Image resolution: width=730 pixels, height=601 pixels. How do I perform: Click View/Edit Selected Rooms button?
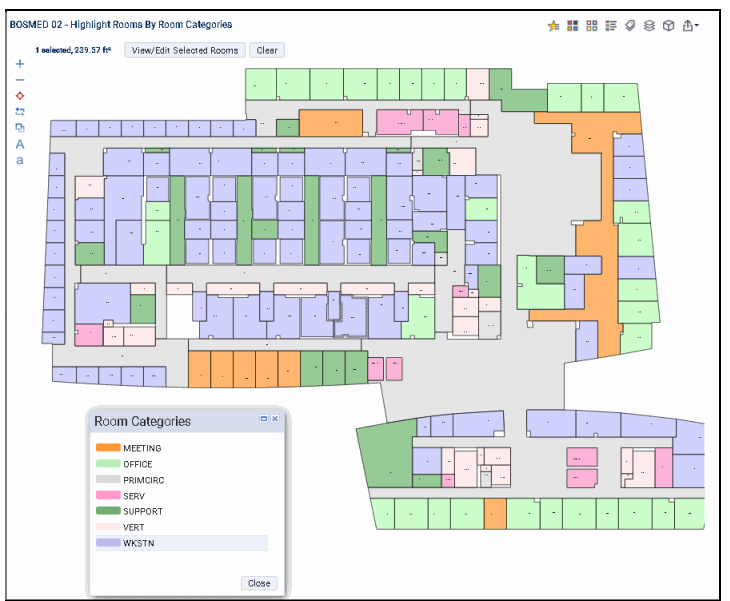click(x=184, y=50)
